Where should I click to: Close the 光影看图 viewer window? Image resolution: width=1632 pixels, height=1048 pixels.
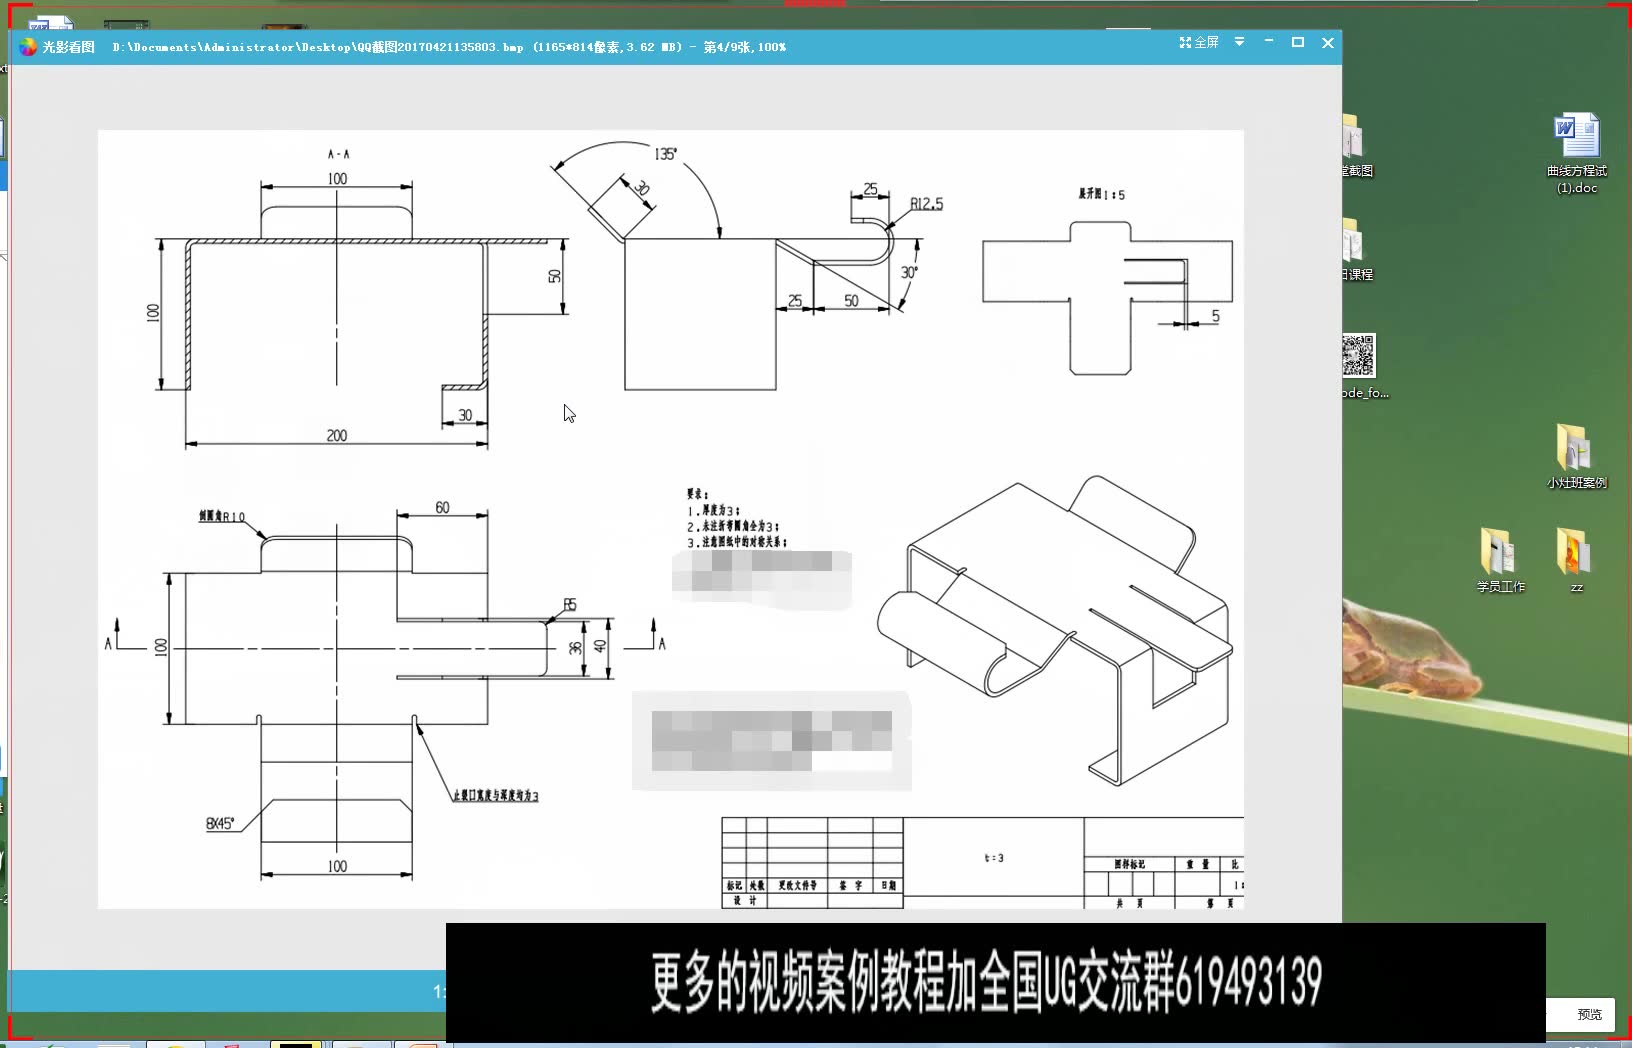coord(1328,42)
